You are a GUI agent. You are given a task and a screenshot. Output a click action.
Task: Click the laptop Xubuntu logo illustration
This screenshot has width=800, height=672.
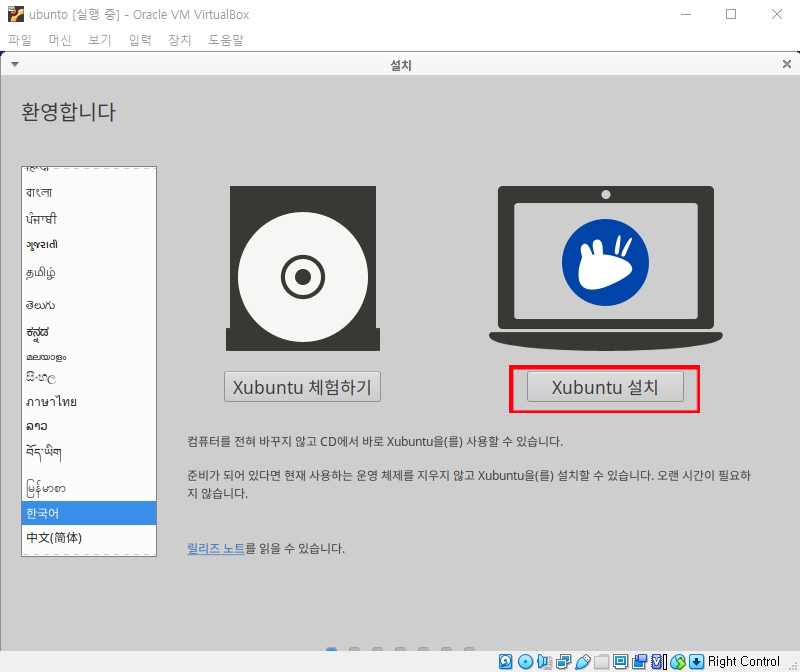[x=606, y=268]
